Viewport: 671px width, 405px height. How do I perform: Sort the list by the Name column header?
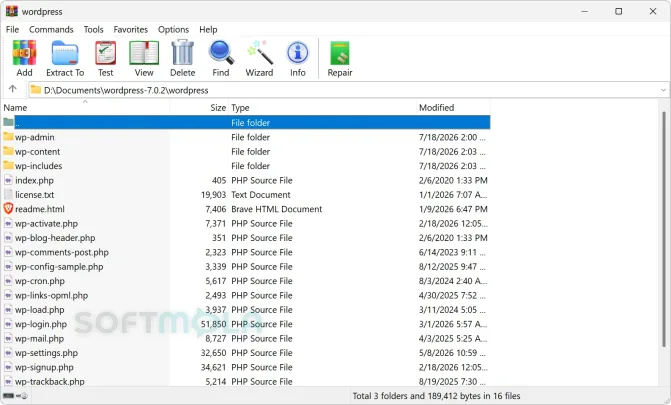(86, 107)
